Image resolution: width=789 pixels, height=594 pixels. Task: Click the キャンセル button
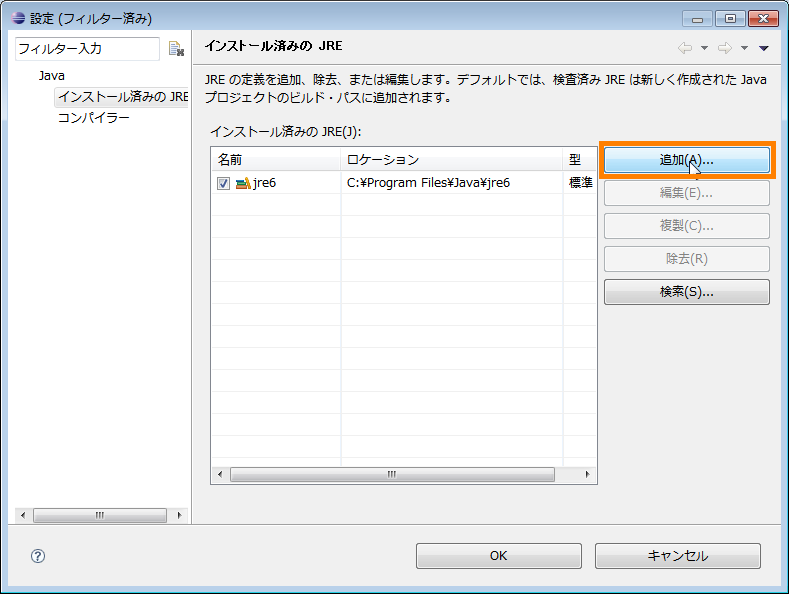(678, 556)
